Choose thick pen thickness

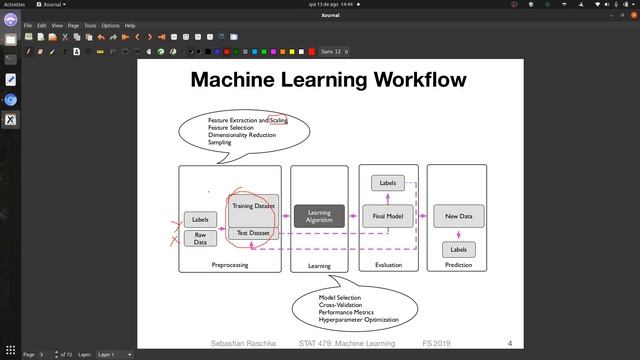[198, 52]
